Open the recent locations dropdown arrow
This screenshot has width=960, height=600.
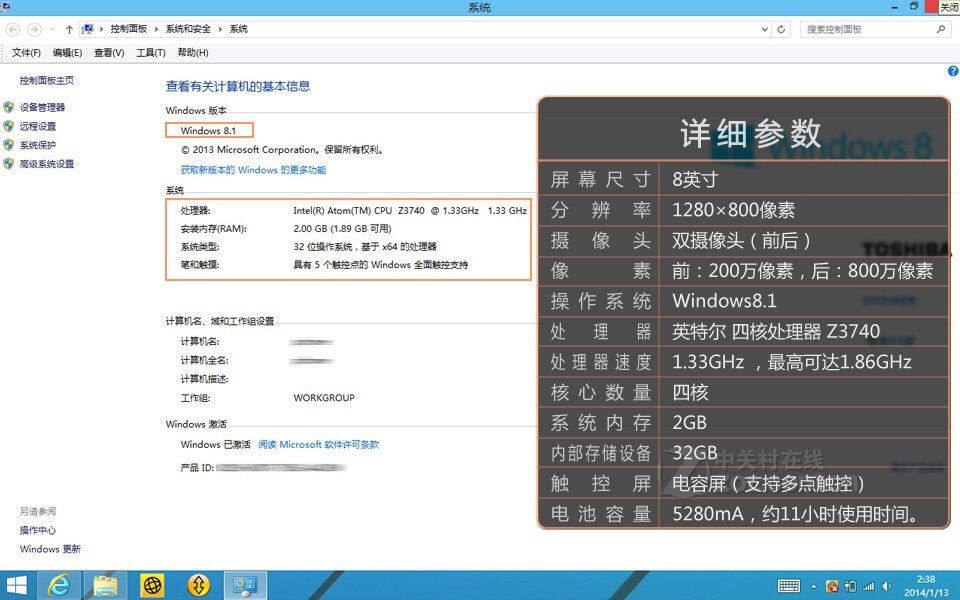tap(53, 29)
